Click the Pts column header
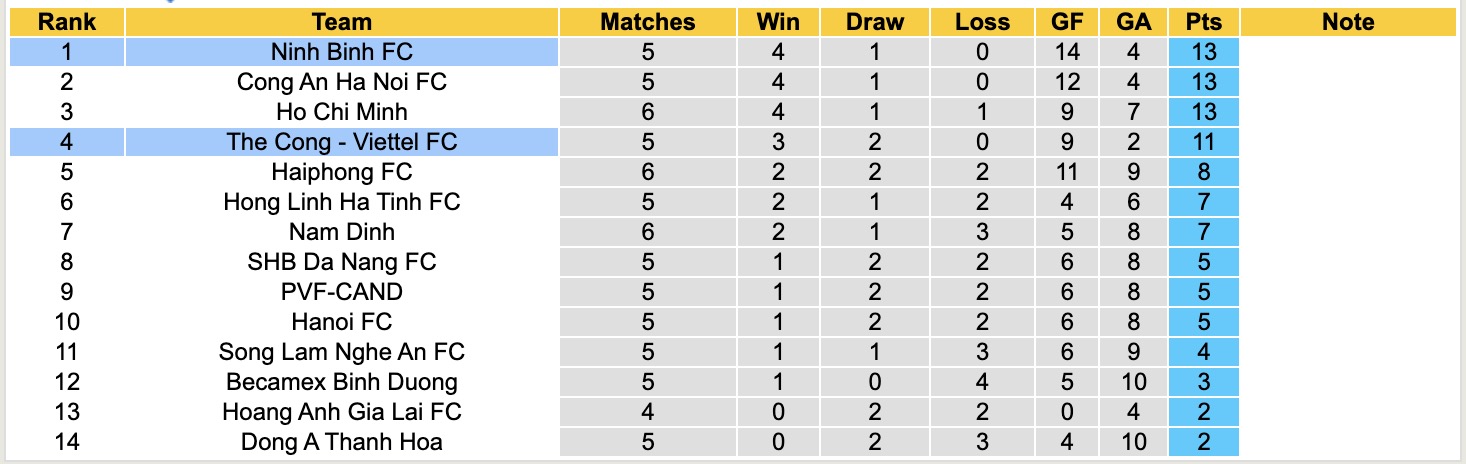This screenshot has width=1466, height=464. [x=1203, y=22]
